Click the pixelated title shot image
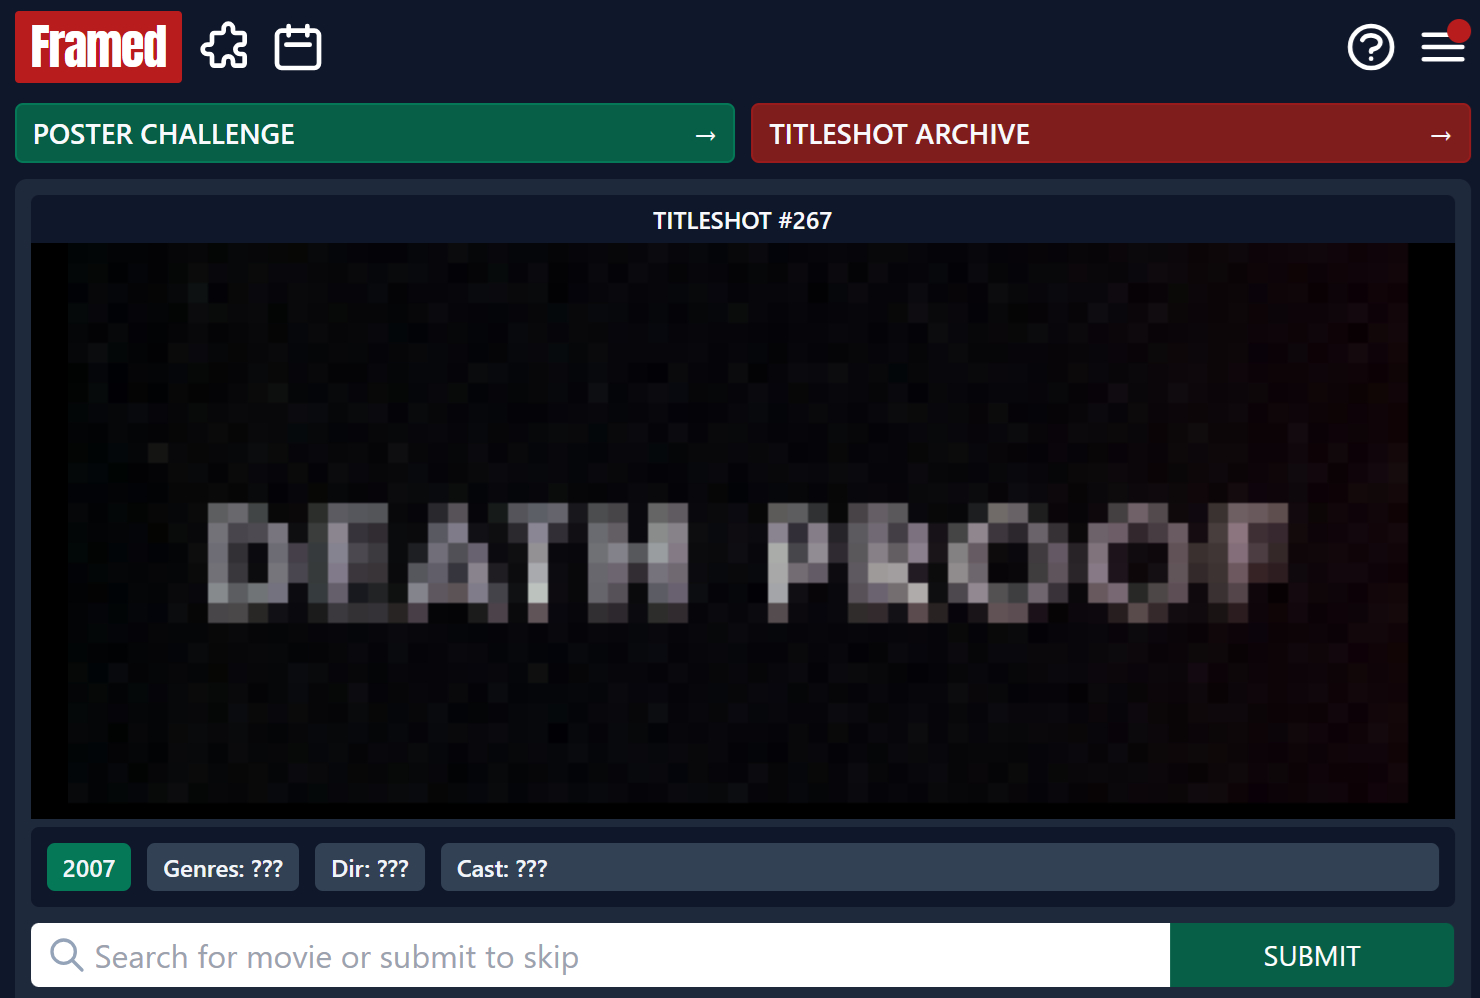 [x=742, y=400]
